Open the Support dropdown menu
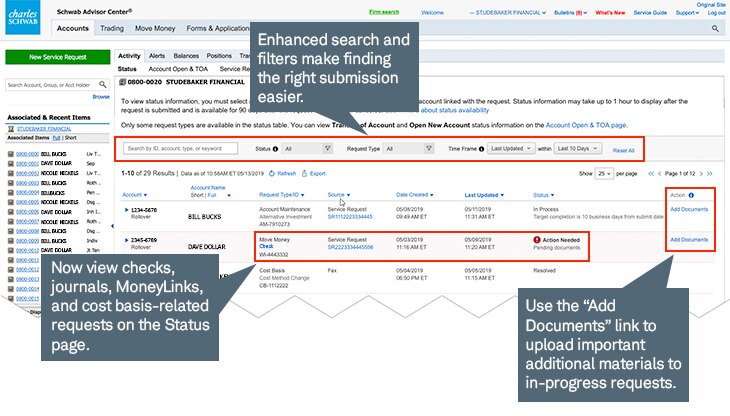730x416 pixels. [687, 13]
